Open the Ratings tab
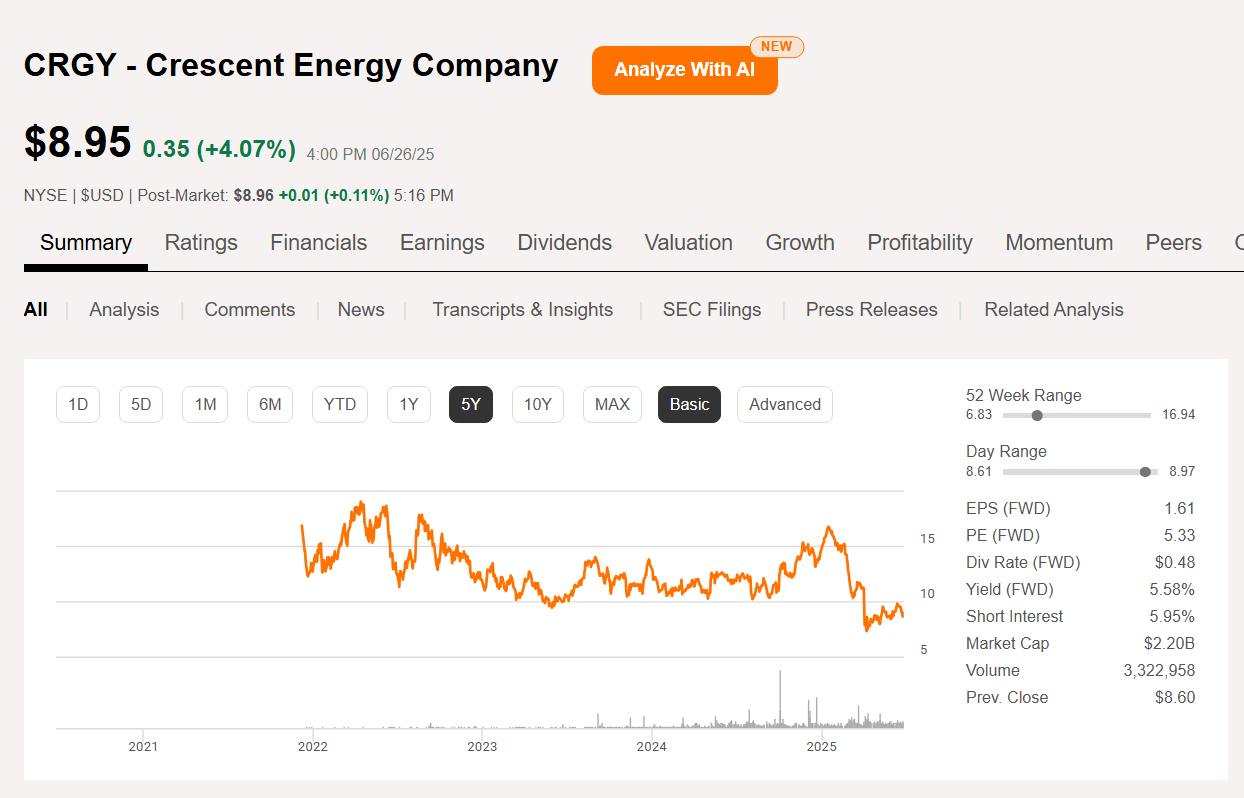This screenshot has height=798, width=1244. [200, 242]
